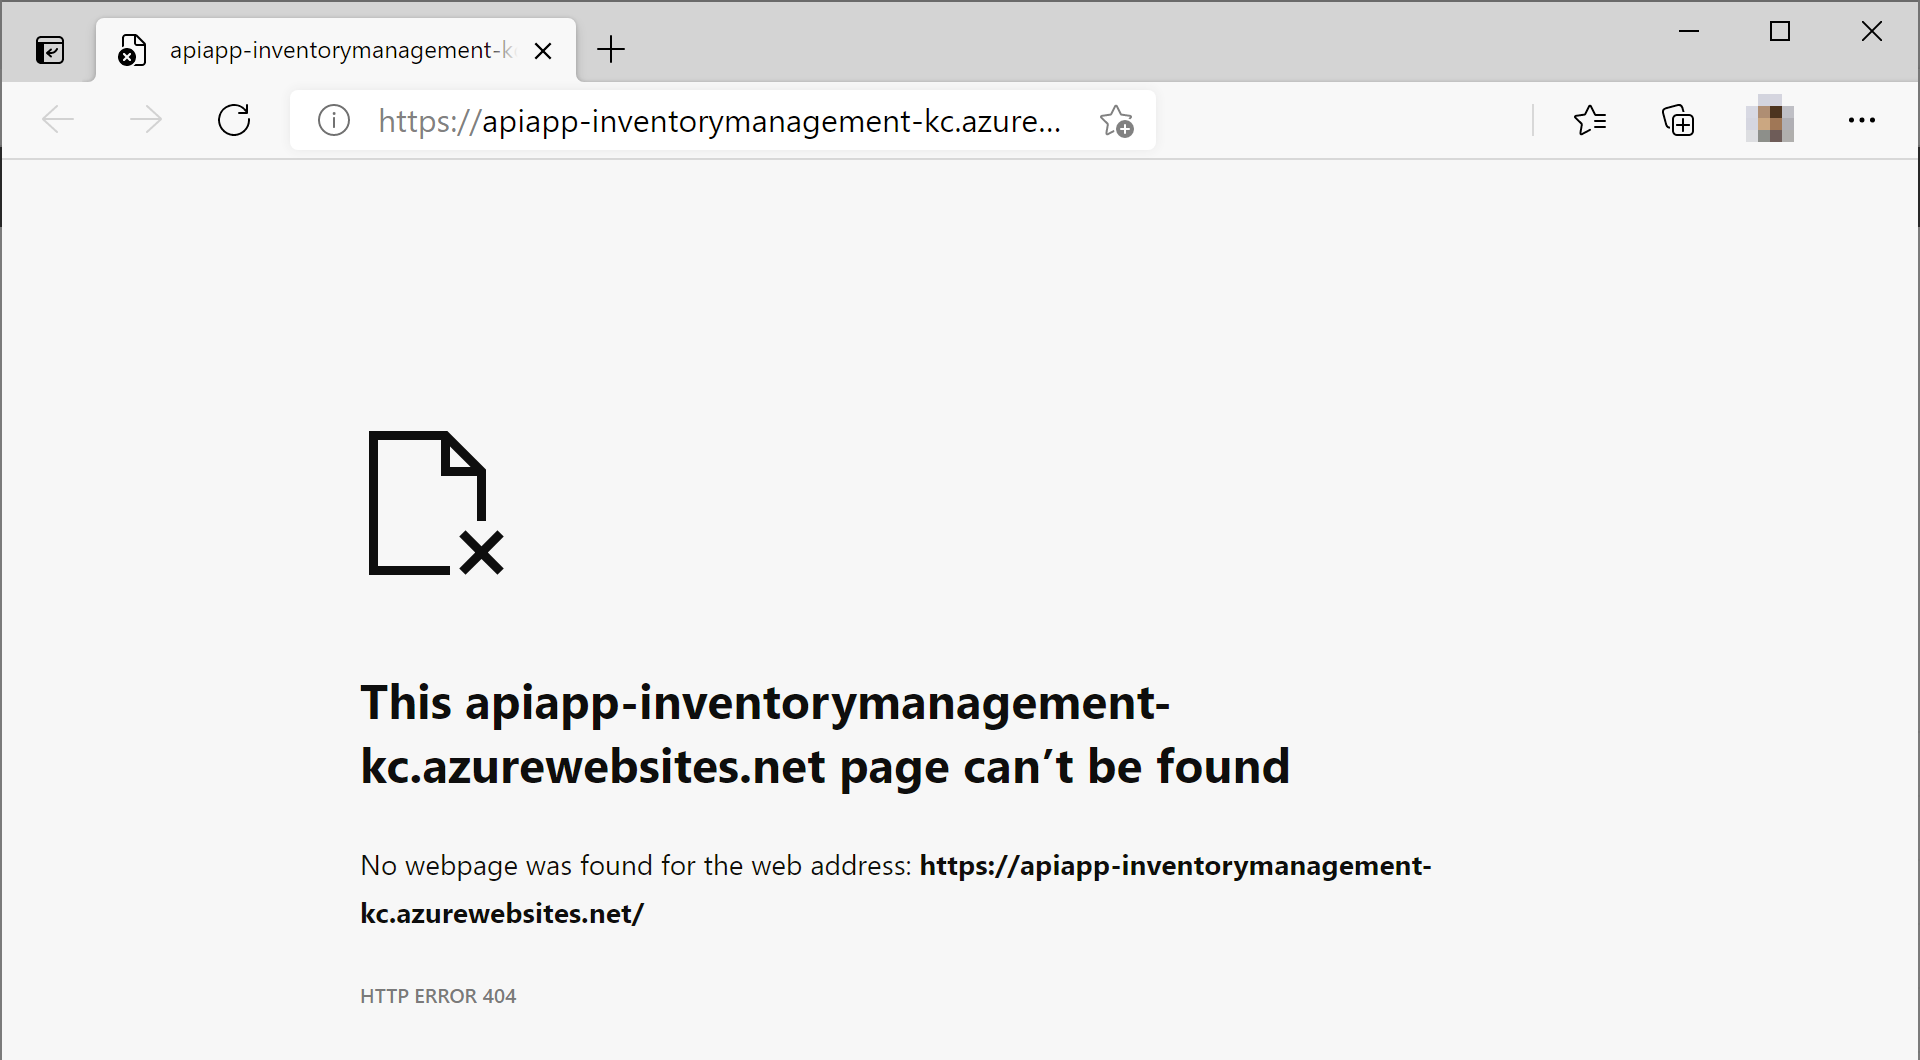Open the three-dot Settings and more menu
The image size is (1920, 1060).
point(1862,120)
